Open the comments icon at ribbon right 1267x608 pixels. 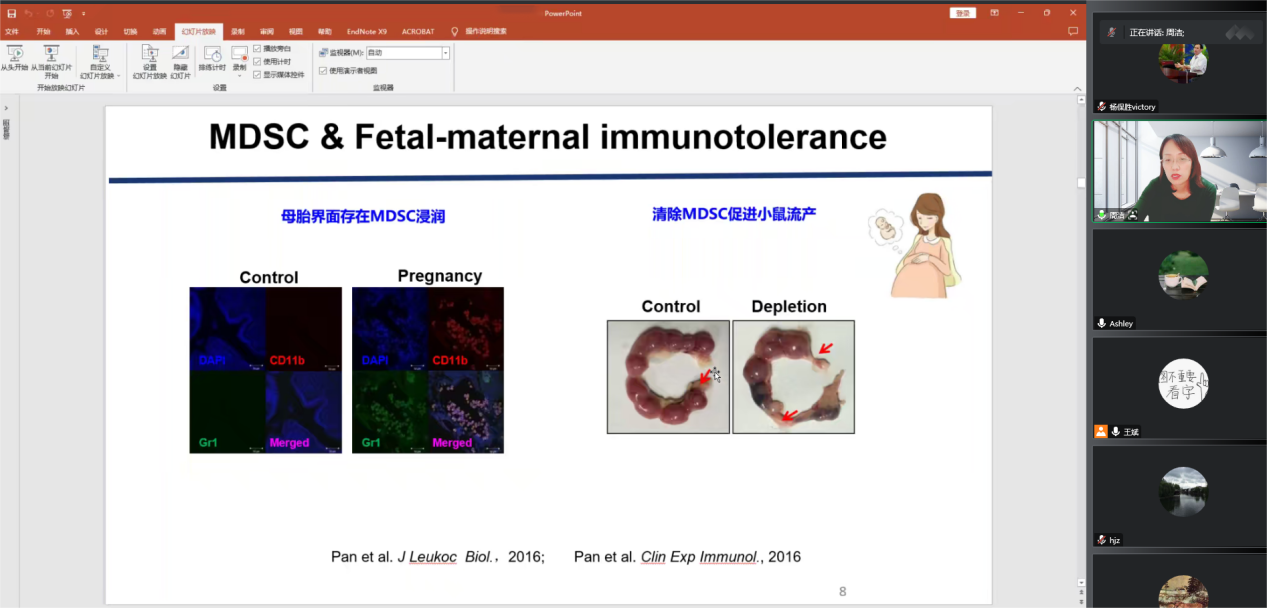point(1073,31)
